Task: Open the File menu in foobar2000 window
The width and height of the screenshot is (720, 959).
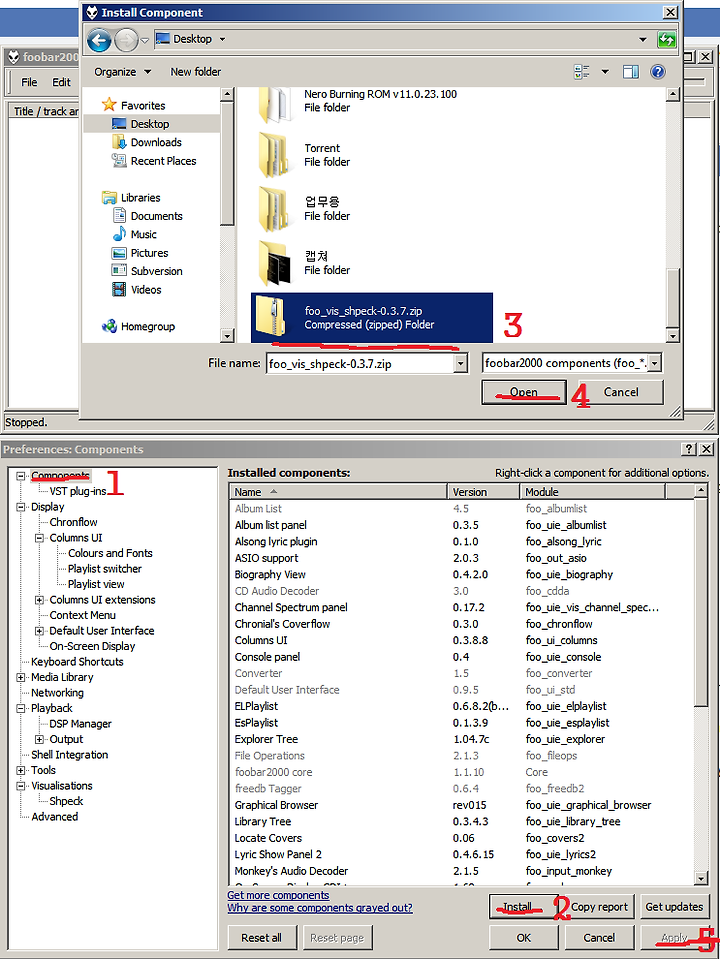Action: 29,82
